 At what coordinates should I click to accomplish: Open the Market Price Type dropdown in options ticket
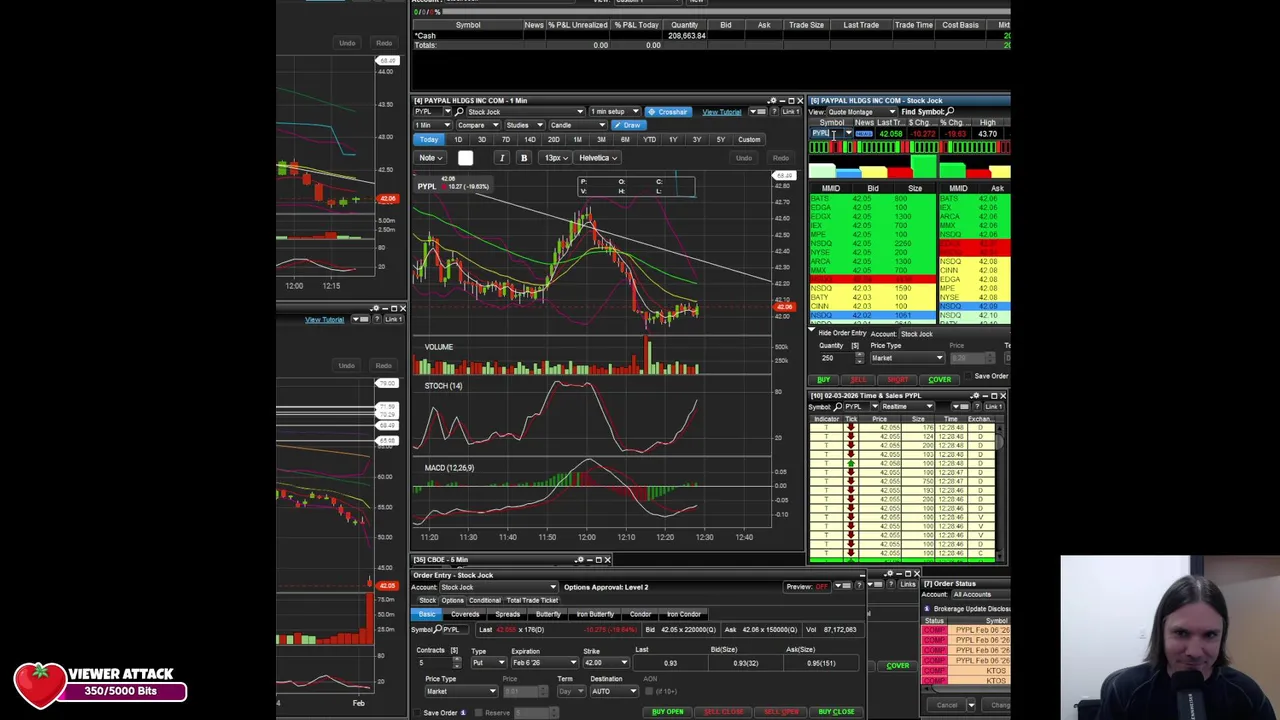click(x=461, y=691)
